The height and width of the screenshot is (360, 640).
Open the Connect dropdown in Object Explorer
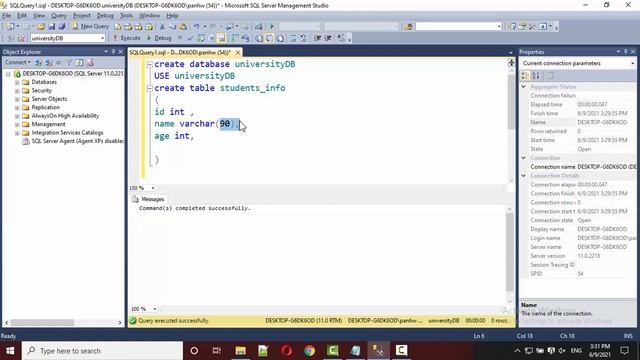(x=18, y=62)
